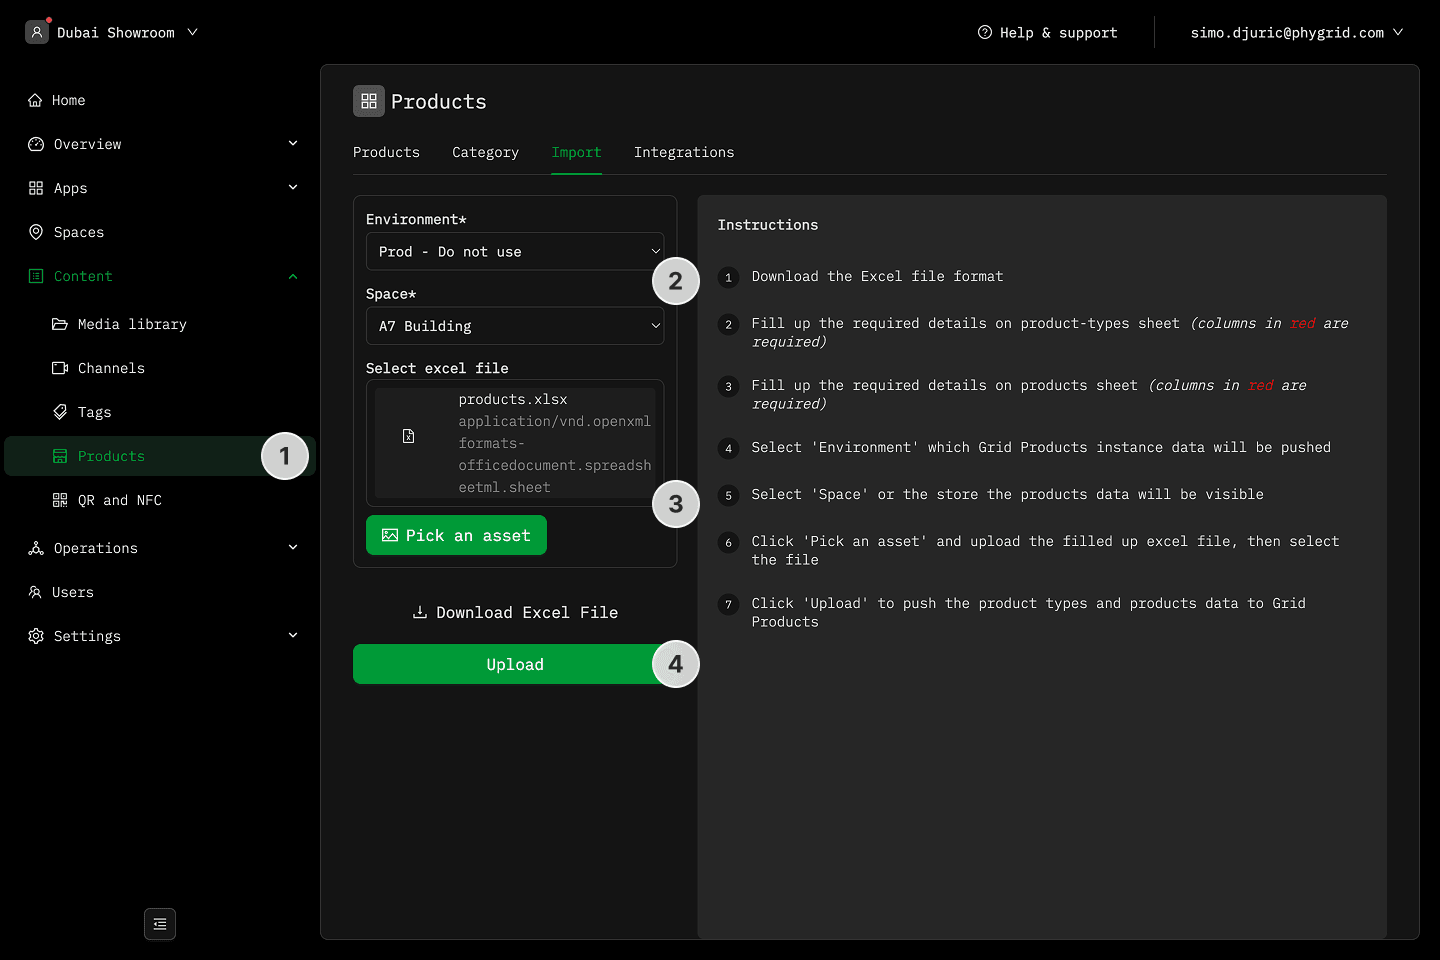This screenshot has width=1440, height=960.
Task: Open the Environment dropdown
Action: pos(514,252)
